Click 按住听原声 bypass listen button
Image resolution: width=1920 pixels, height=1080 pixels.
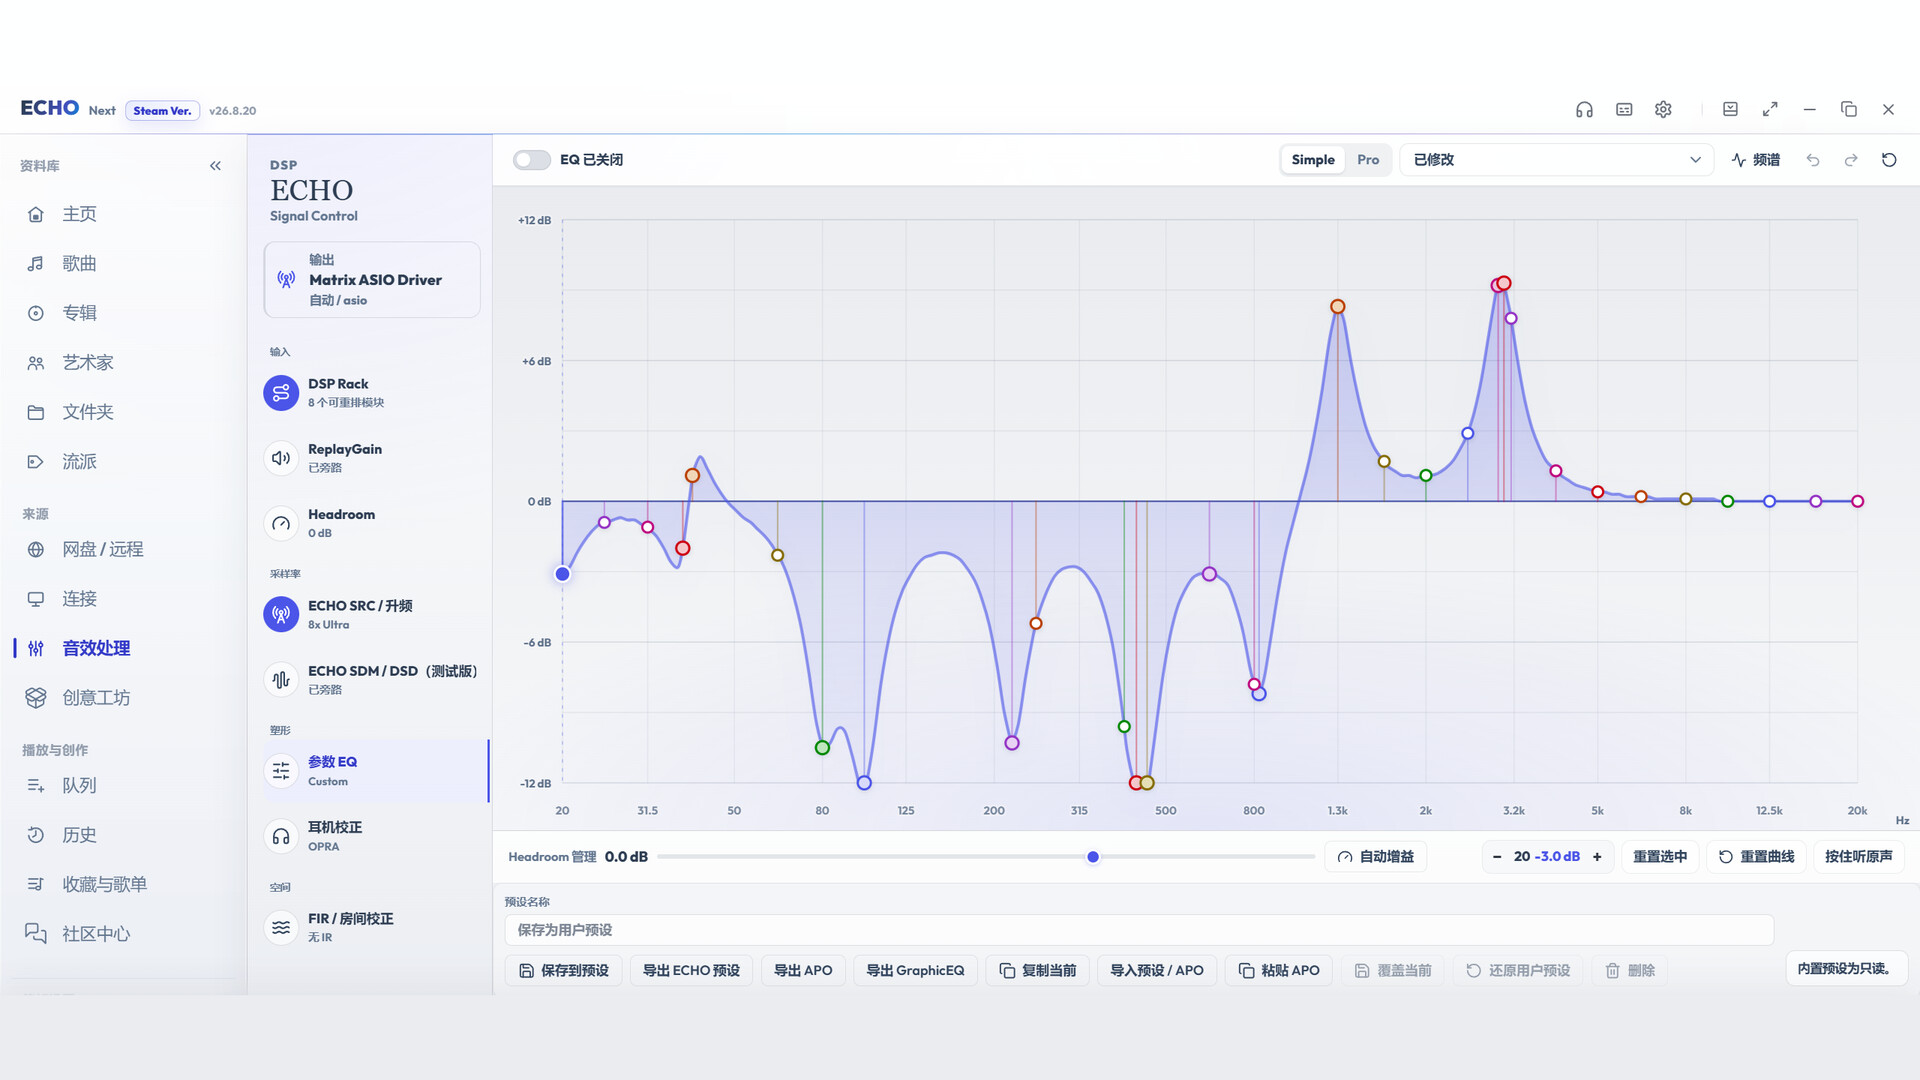click(x=1858, y=857)
